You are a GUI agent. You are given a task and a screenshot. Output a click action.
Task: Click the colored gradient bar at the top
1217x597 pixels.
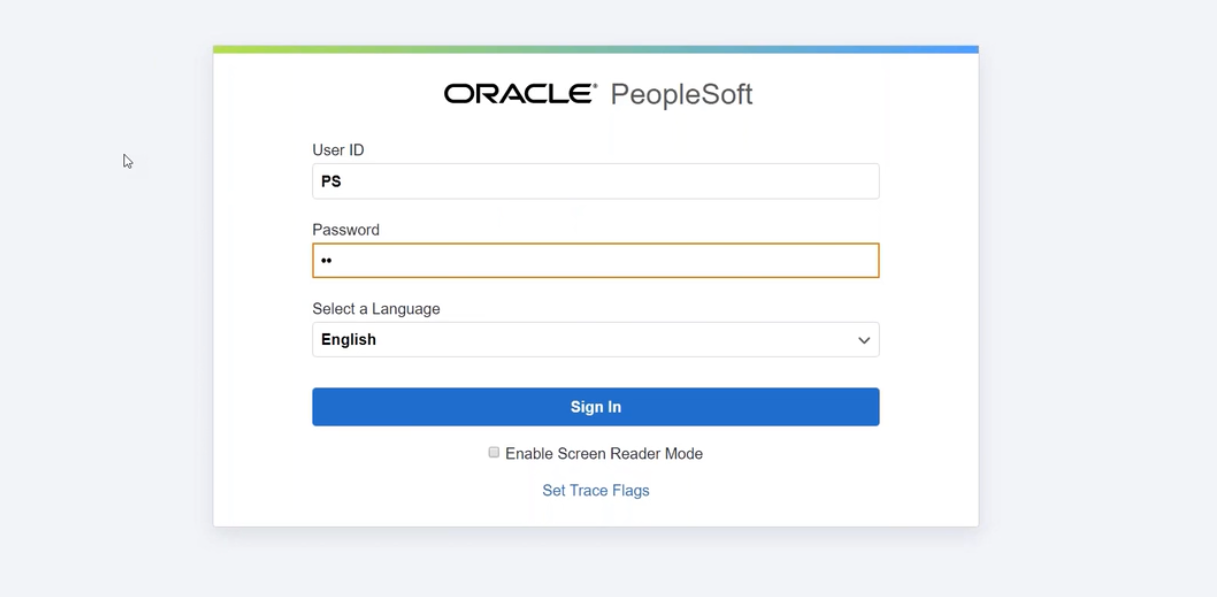(x=595, y=47)
